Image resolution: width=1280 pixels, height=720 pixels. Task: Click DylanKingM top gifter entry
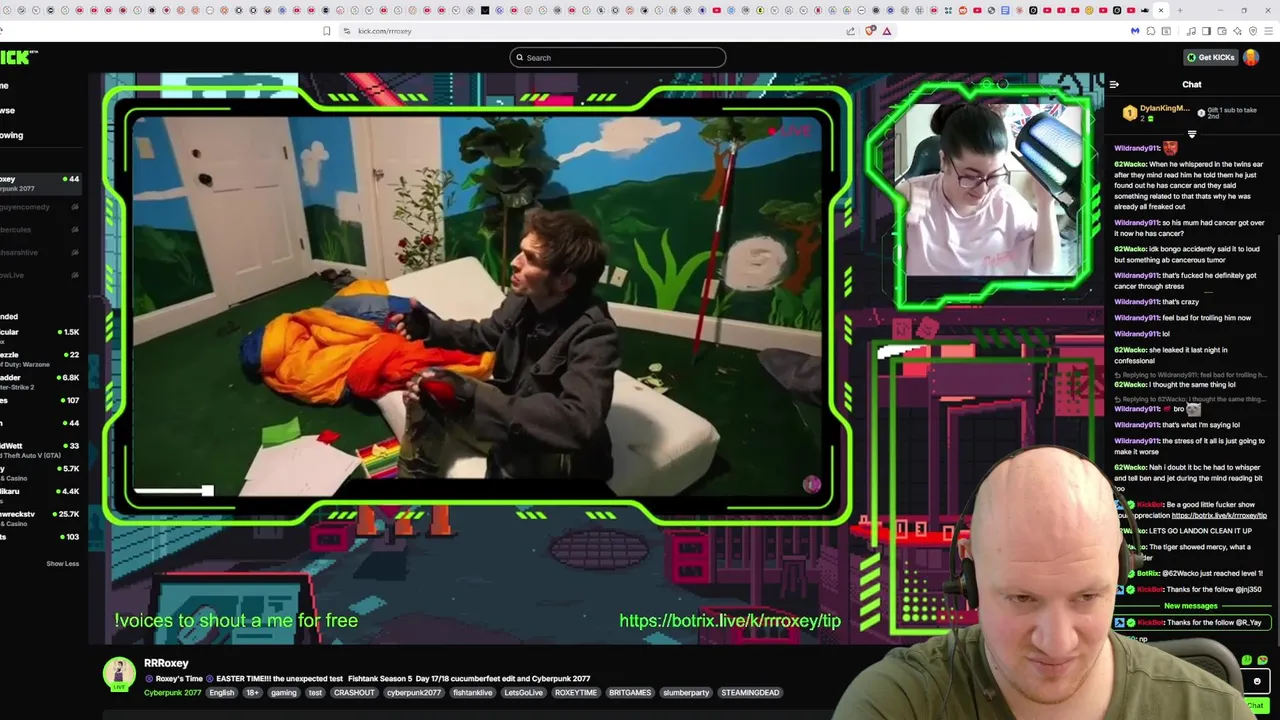tap(1156, 112)
